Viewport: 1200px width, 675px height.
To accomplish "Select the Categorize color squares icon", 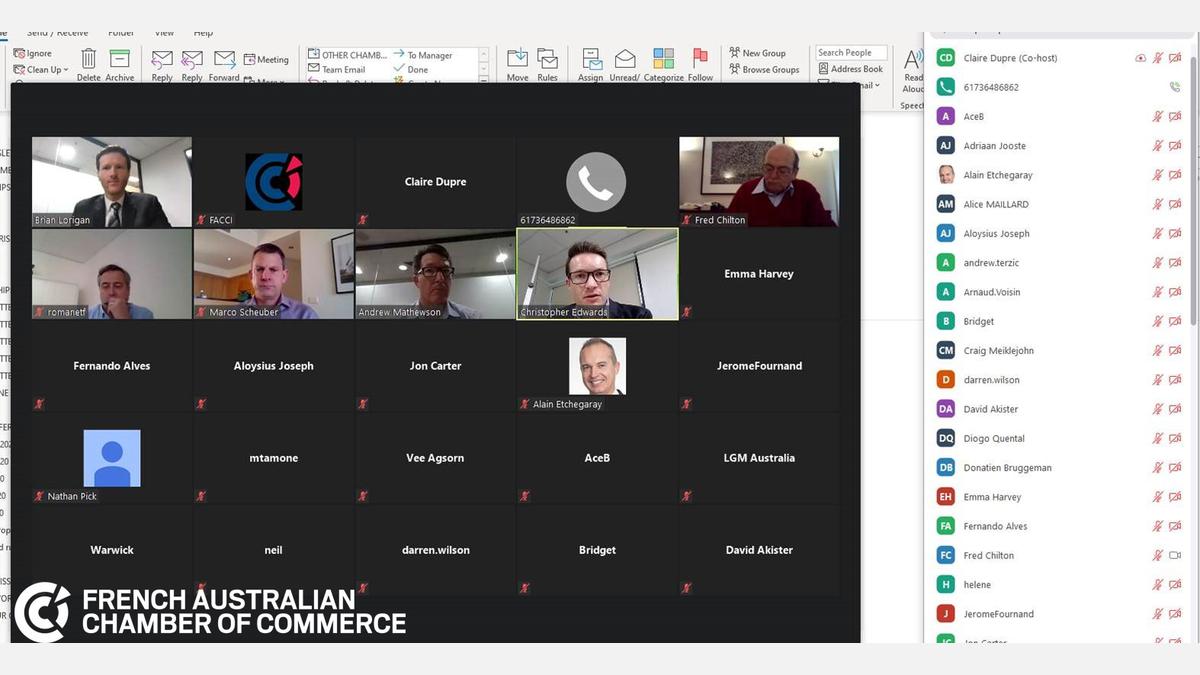I will pyautogui.click(x=663, y=60).
